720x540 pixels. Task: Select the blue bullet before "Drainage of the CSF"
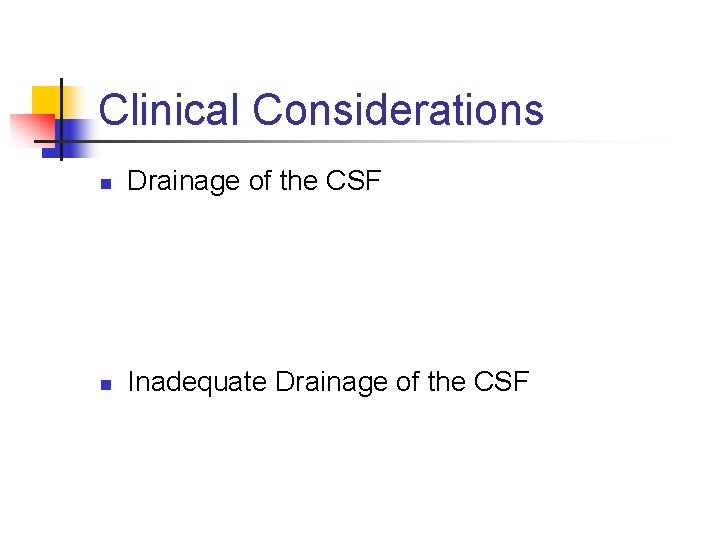(x=106, y=184)
